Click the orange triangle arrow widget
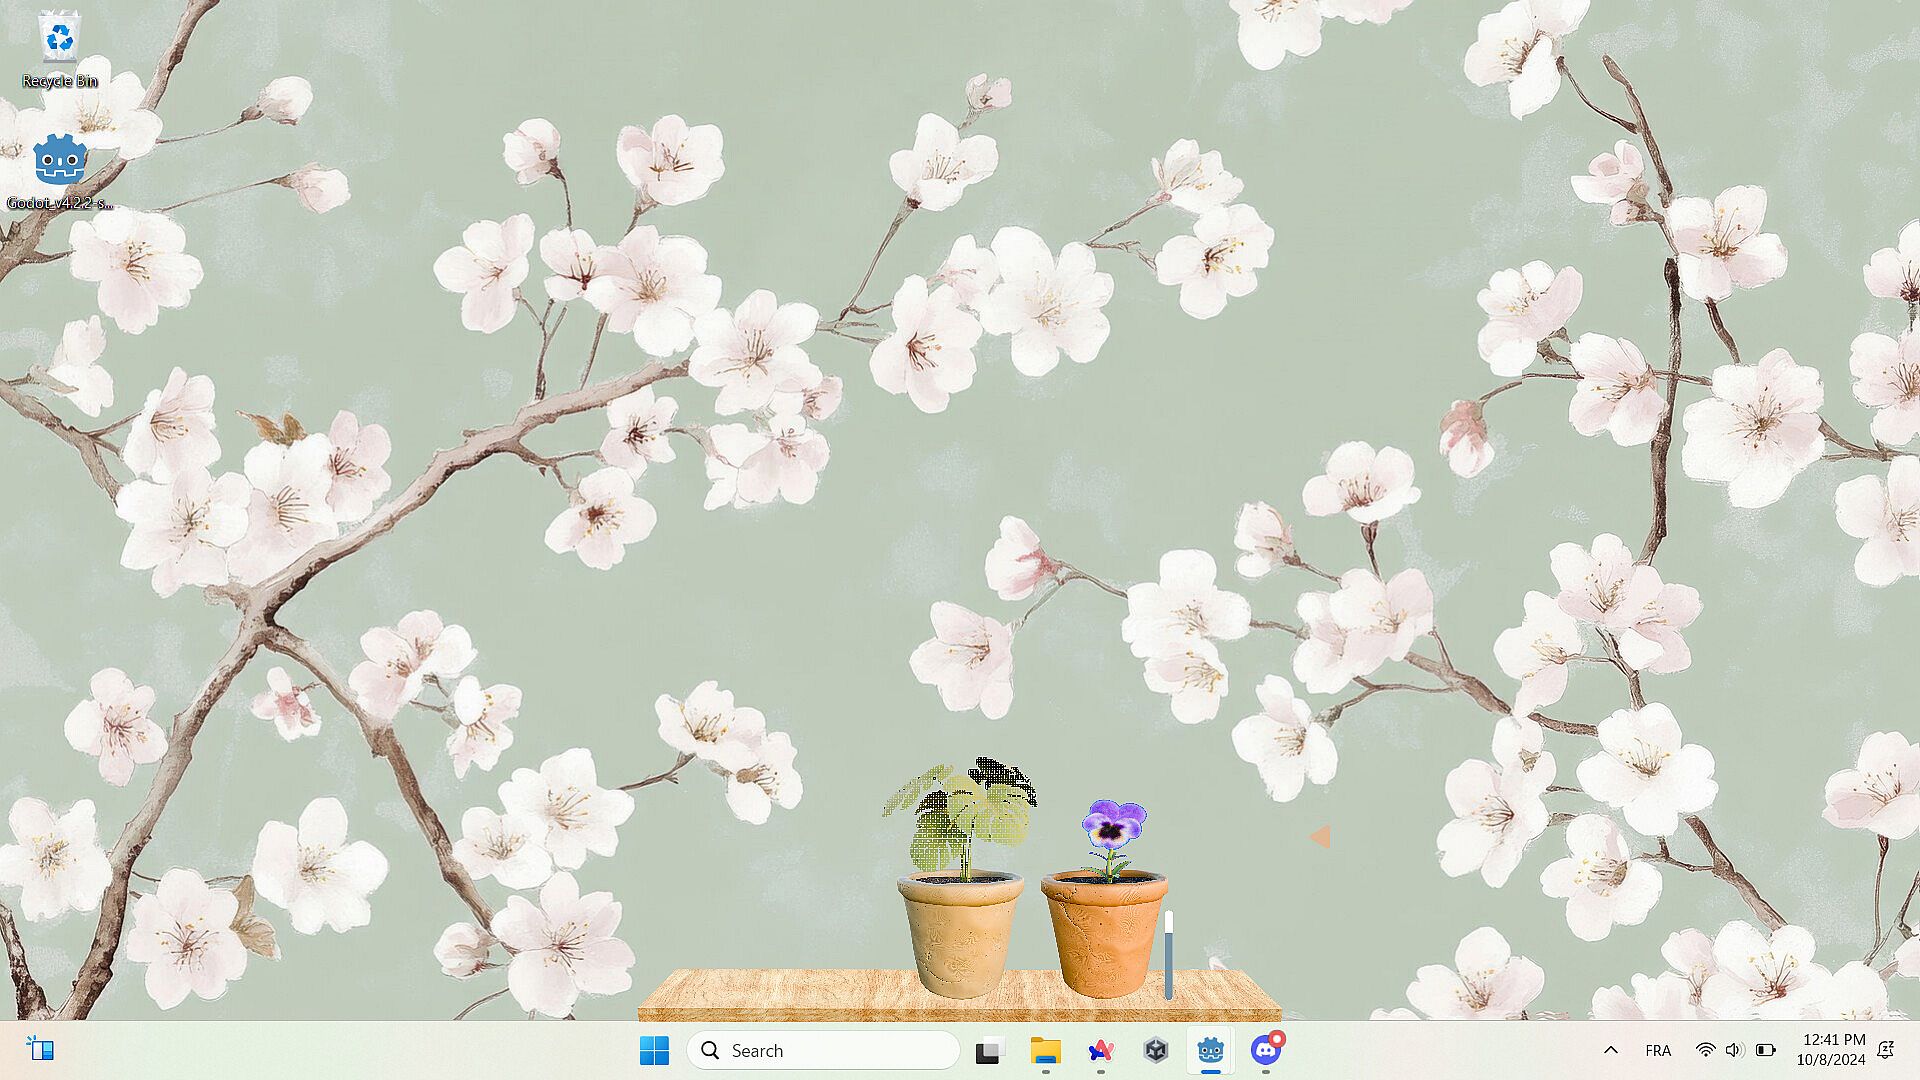1920x1080 pixels. coord(1320,837)
